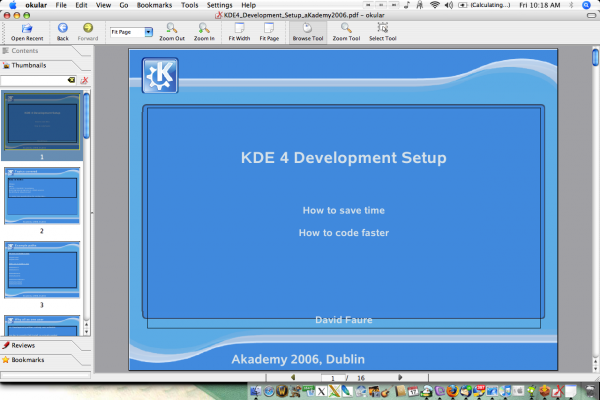
Task: Click the document scrollbar down arrow
Action: [x=595, y=369]
